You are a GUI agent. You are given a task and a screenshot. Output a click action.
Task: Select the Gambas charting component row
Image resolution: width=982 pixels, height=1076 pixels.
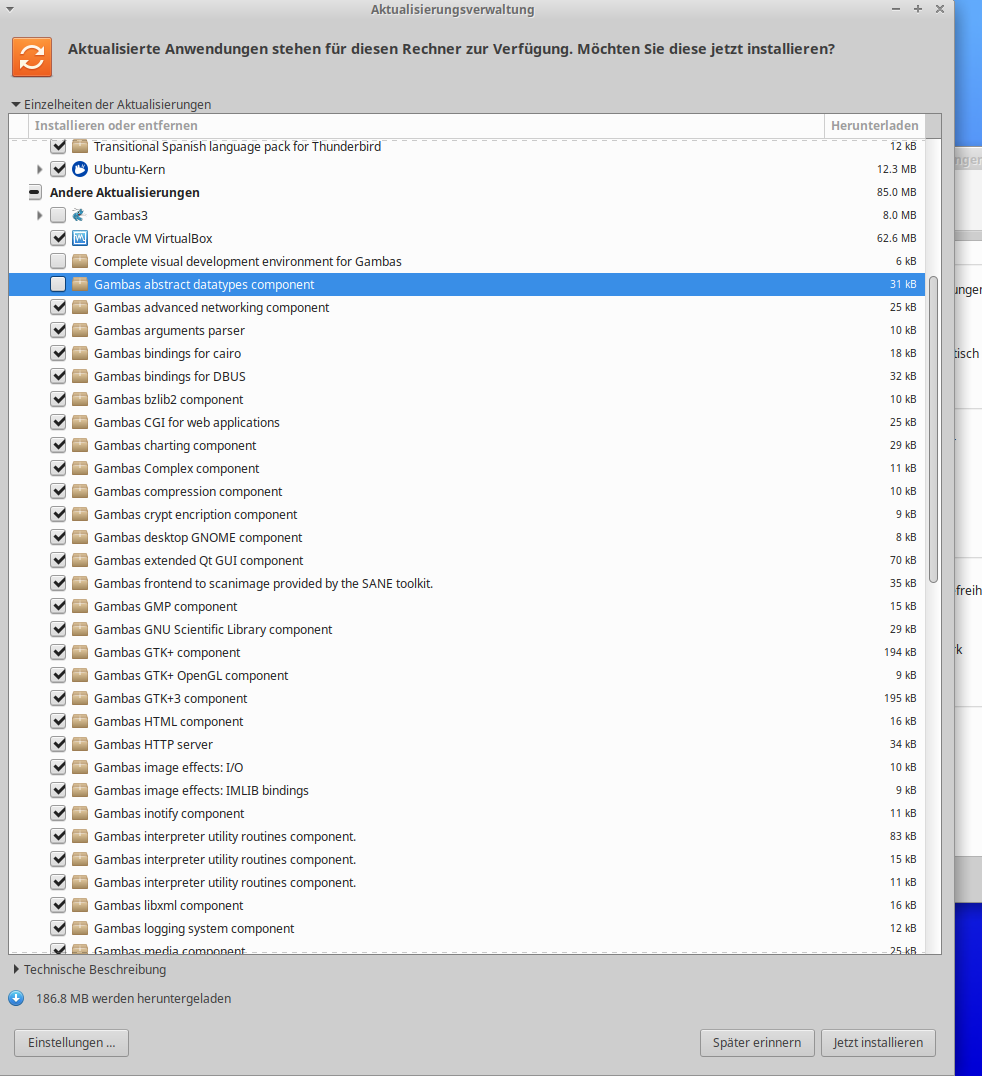pyautogui.click(x=175, y=445)
